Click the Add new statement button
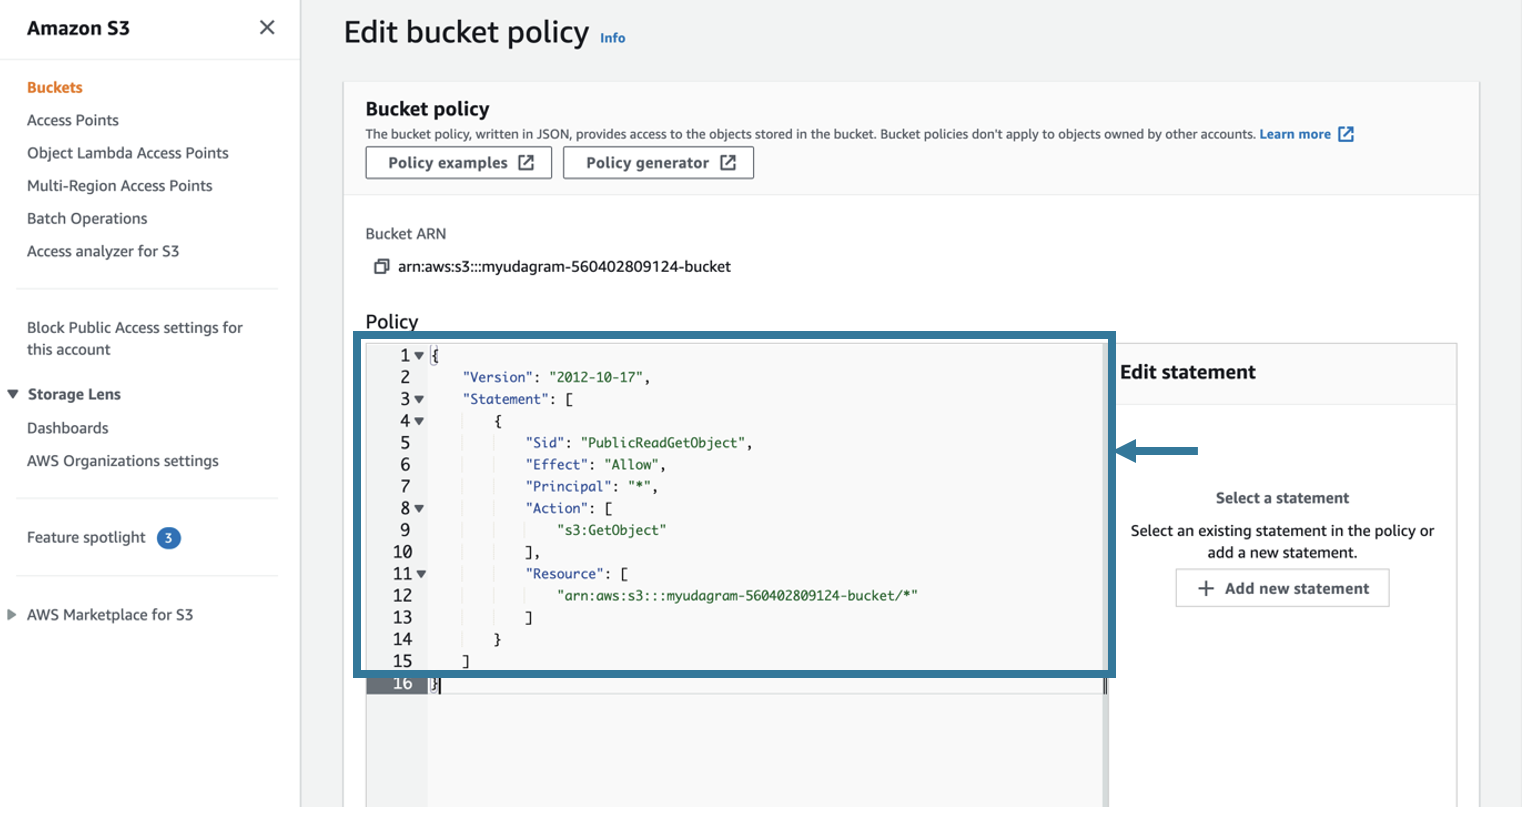The image size is (1528, 814). tap(1282, 588)
